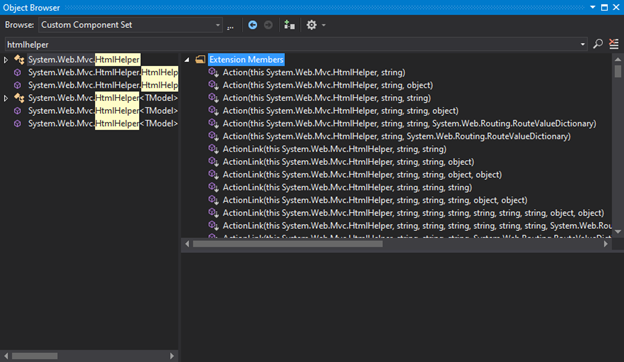Screen dimensions: 624x362
Task: Select the first HtmlHelper.HtmlHelp constructor row
Action: (103, 72)
